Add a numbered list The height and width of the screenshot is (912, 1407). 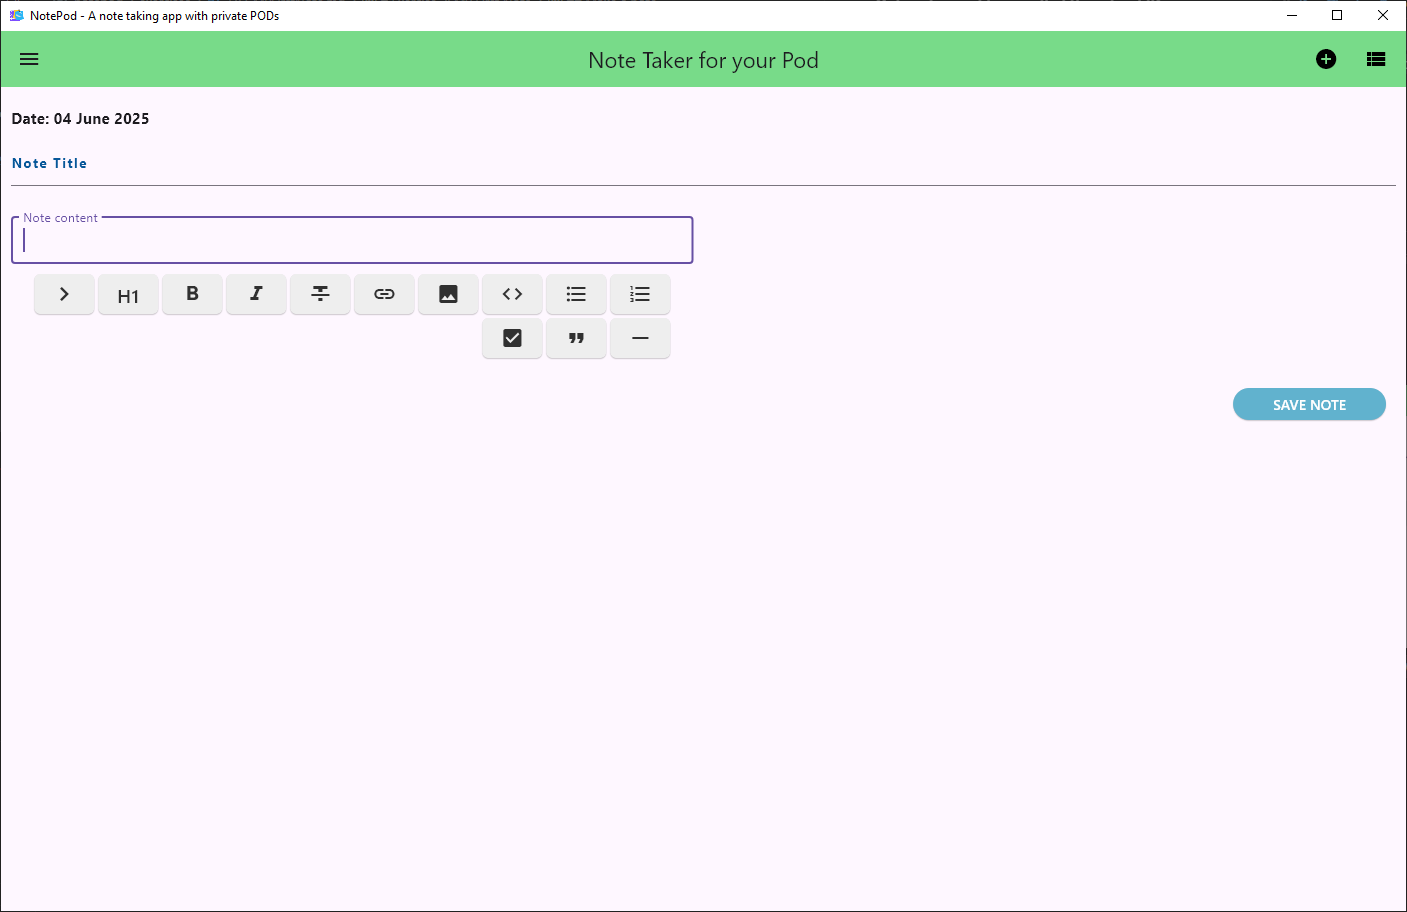(640, 294)
